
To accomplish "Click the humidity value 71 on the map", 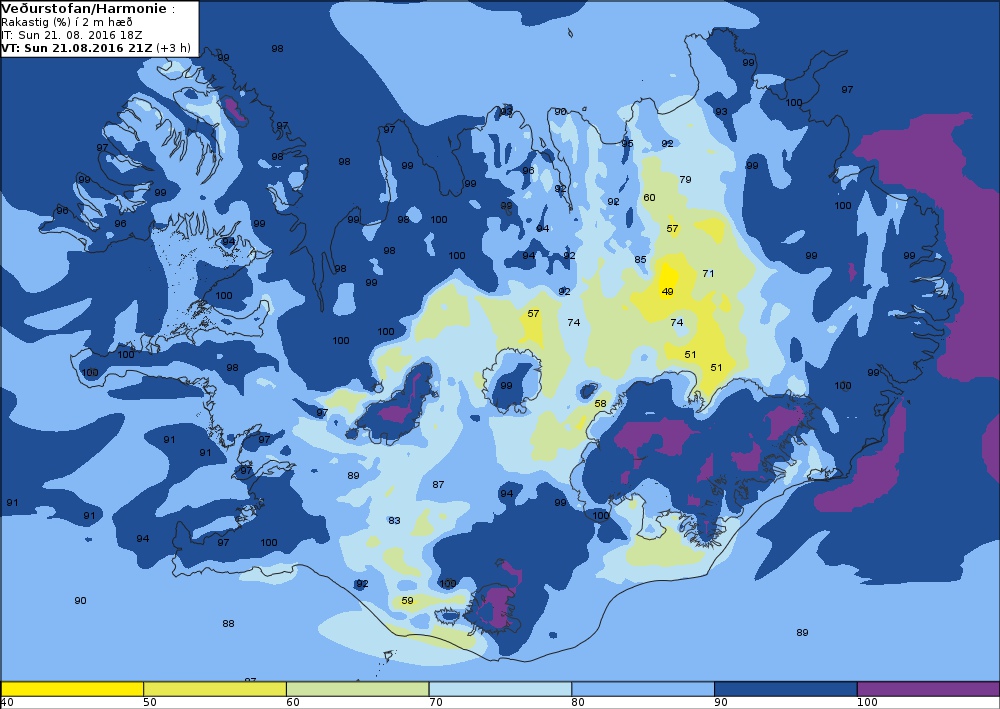I will tap(708, 273).
